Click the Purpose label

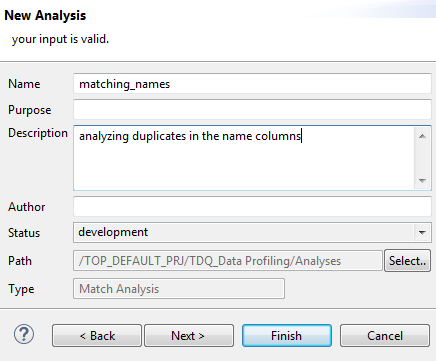30,110
